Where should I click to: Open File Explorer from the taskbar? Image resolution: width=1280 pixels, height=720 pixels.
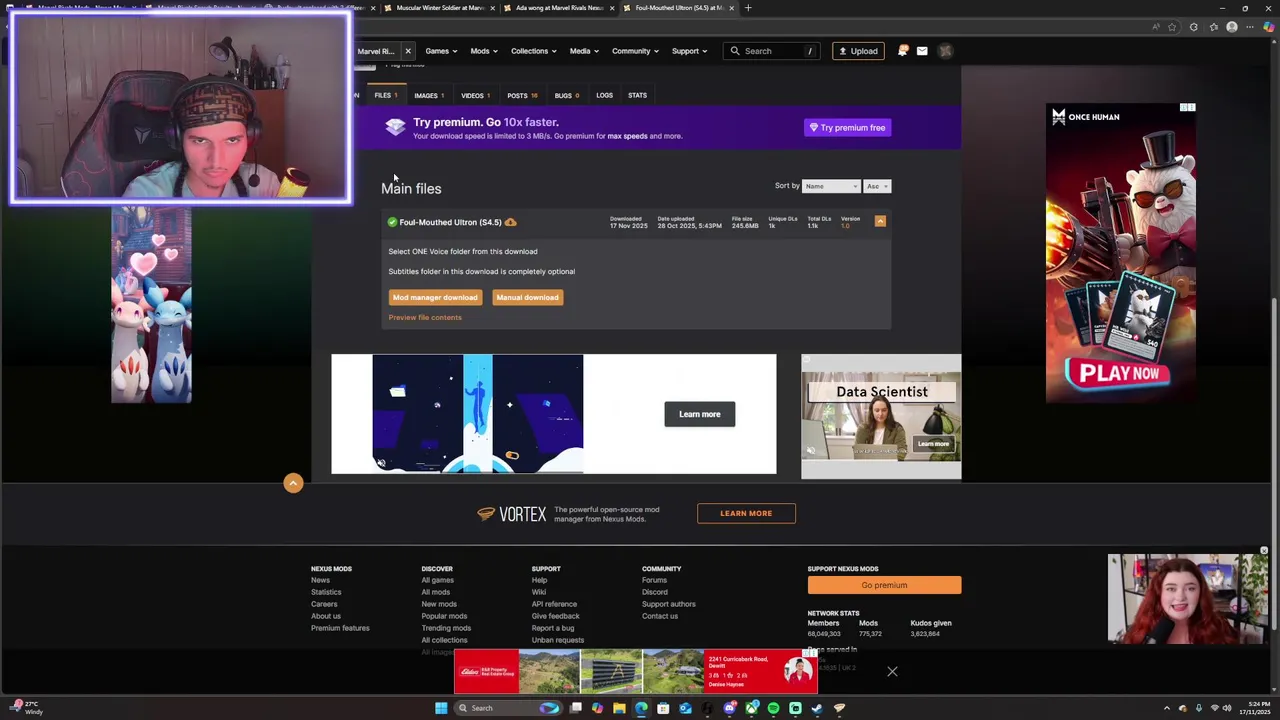tap(619, 708)
